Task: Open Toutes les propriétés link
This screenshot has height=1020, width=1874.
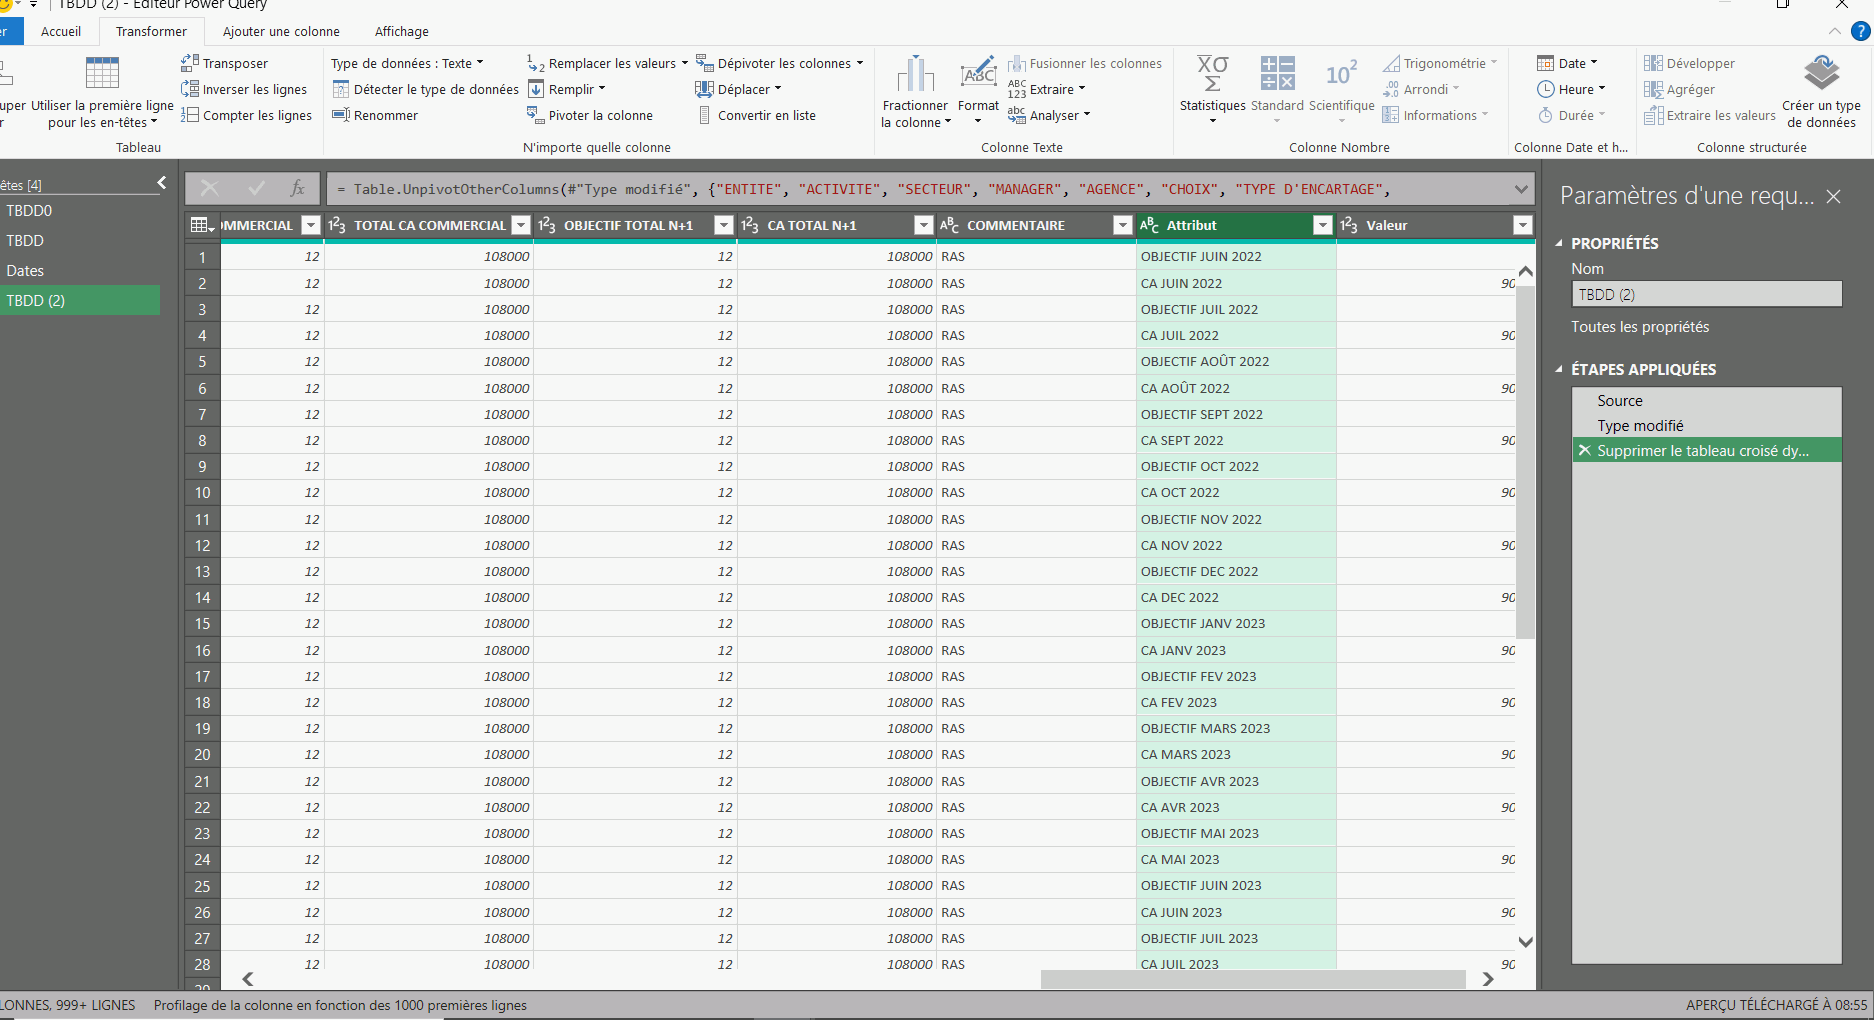Action: (1639, 326)
